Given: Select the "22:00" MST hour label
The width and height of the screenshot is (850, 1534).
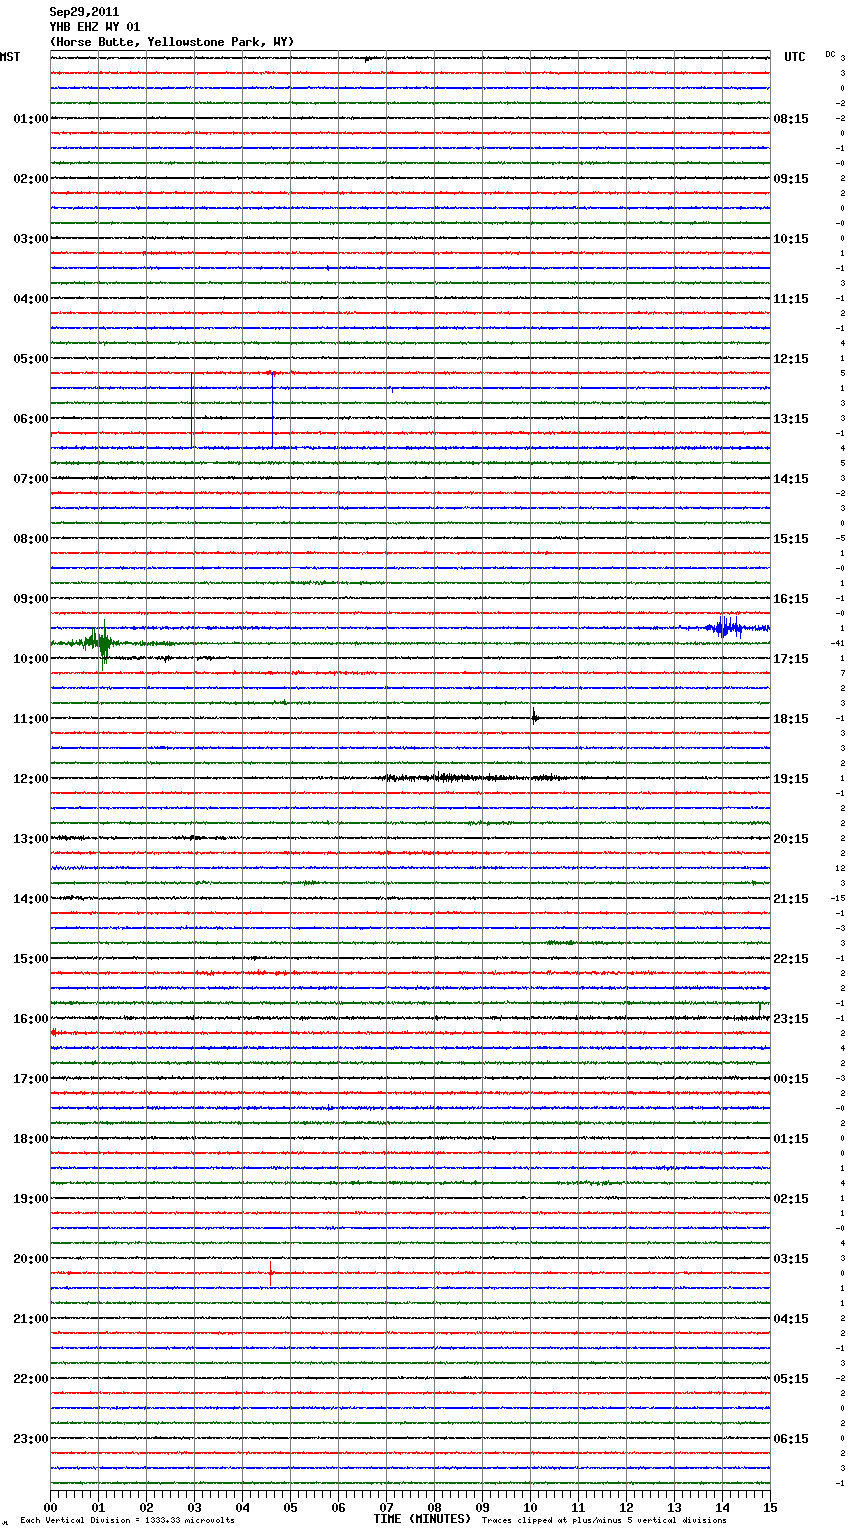Looking at the screenshot, I should coord(31,1379).
